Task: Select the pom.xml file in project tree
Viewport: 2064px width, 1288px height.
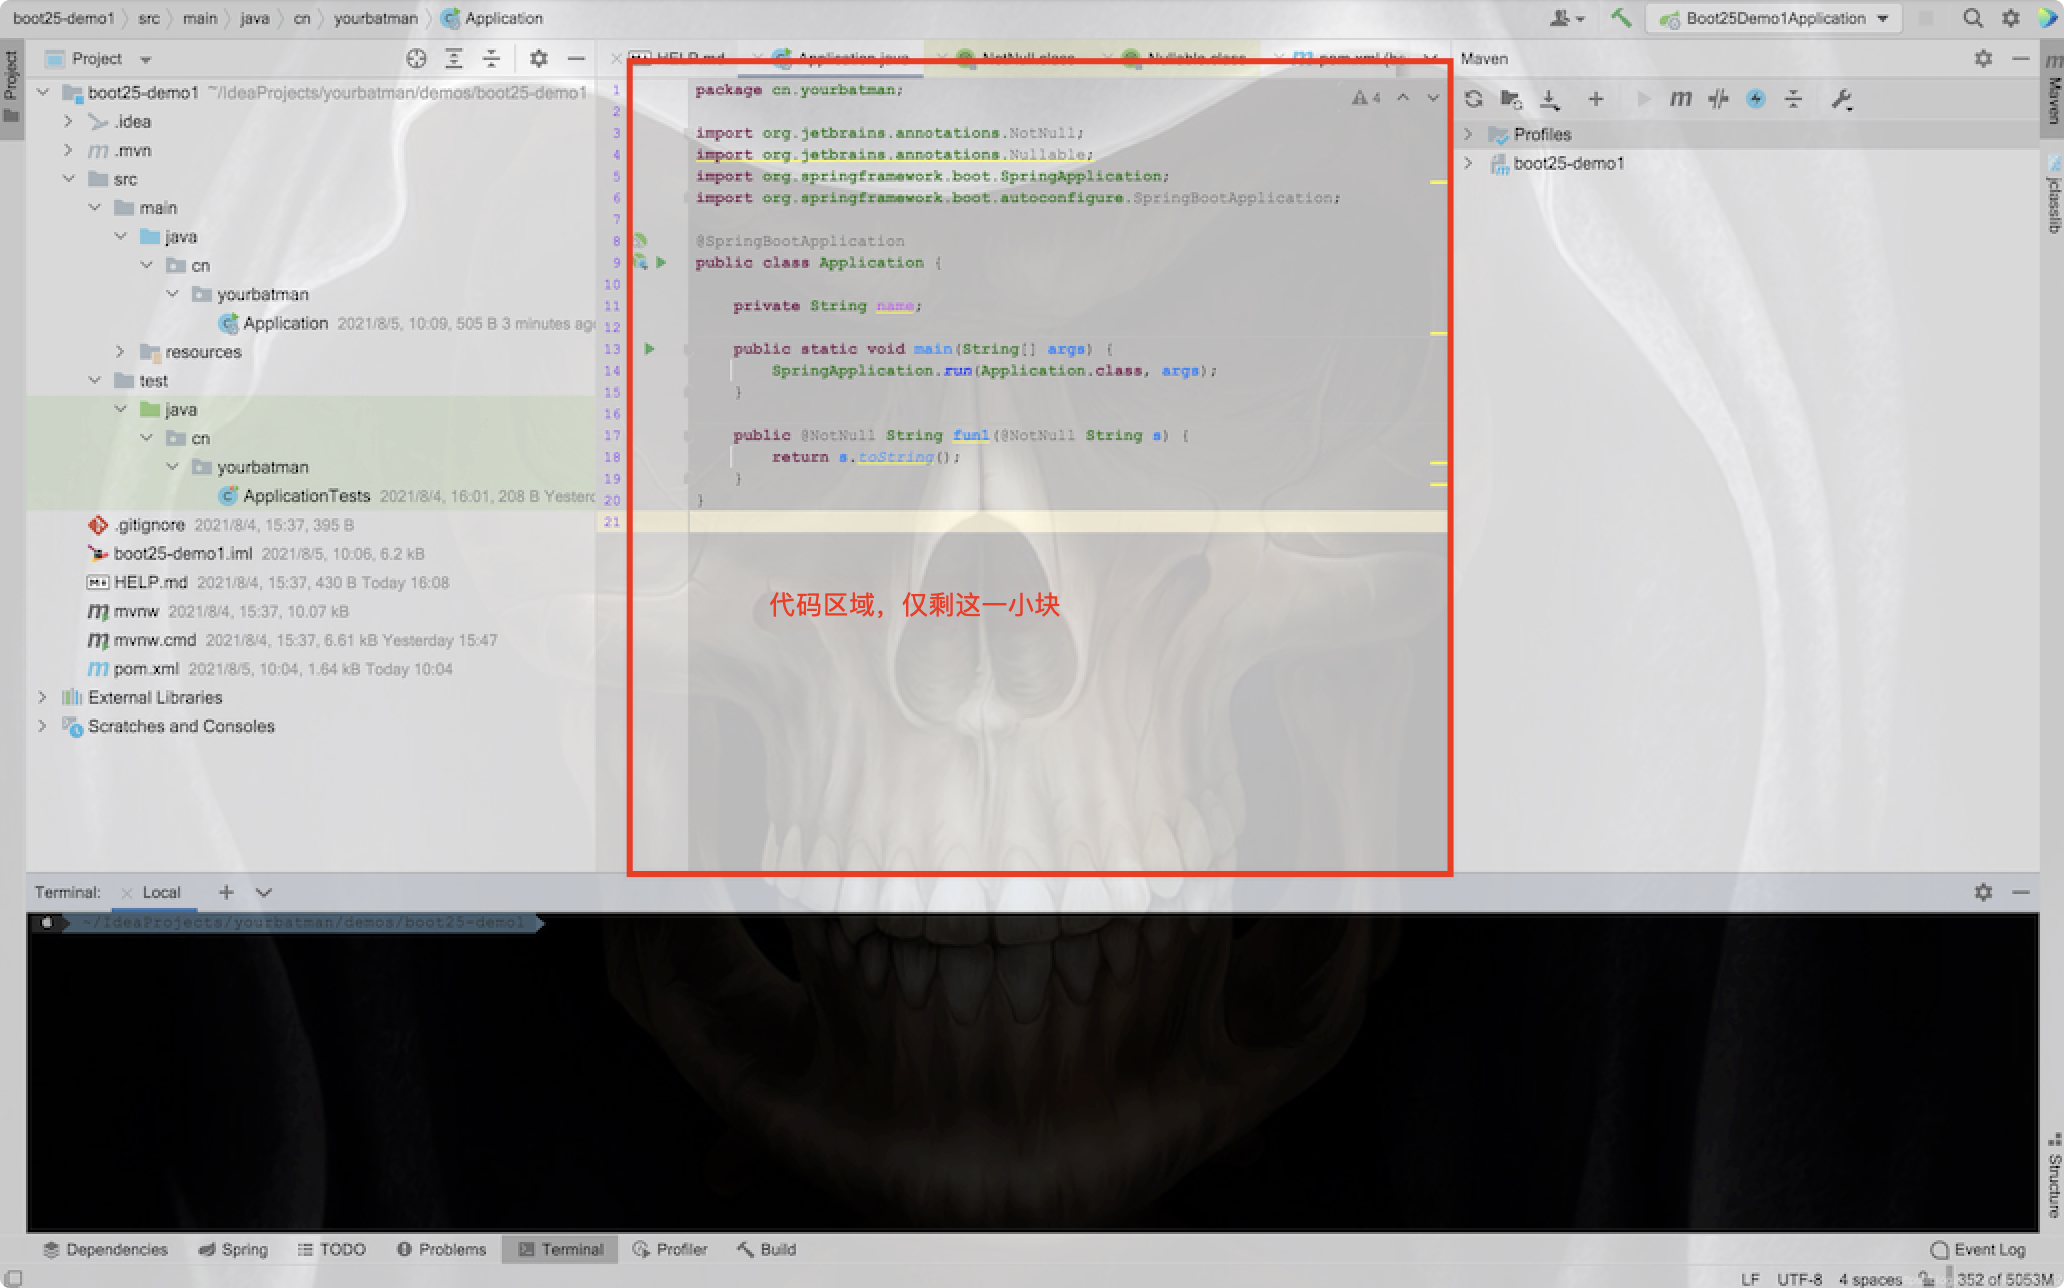Action: tap(146, 669)
